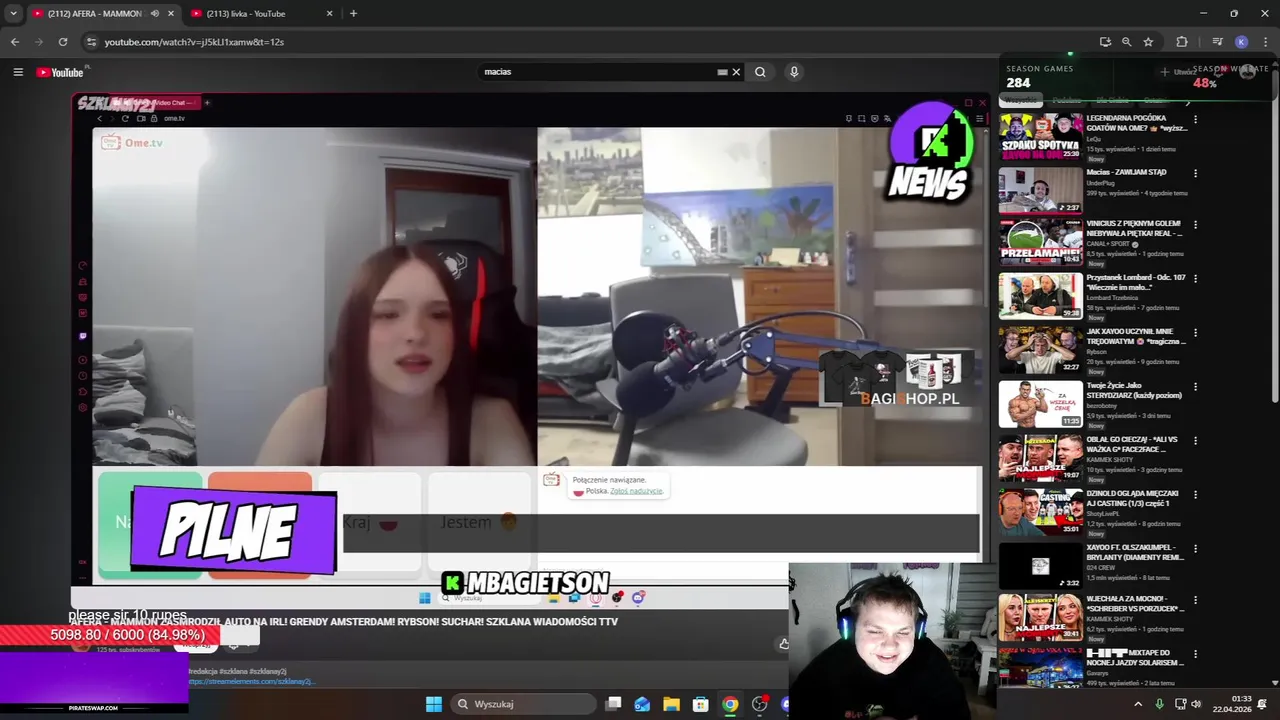This screenshot has width=1280, height=720.
Task: Bookmark this page with star icon
Action: tap(1148, 42)
